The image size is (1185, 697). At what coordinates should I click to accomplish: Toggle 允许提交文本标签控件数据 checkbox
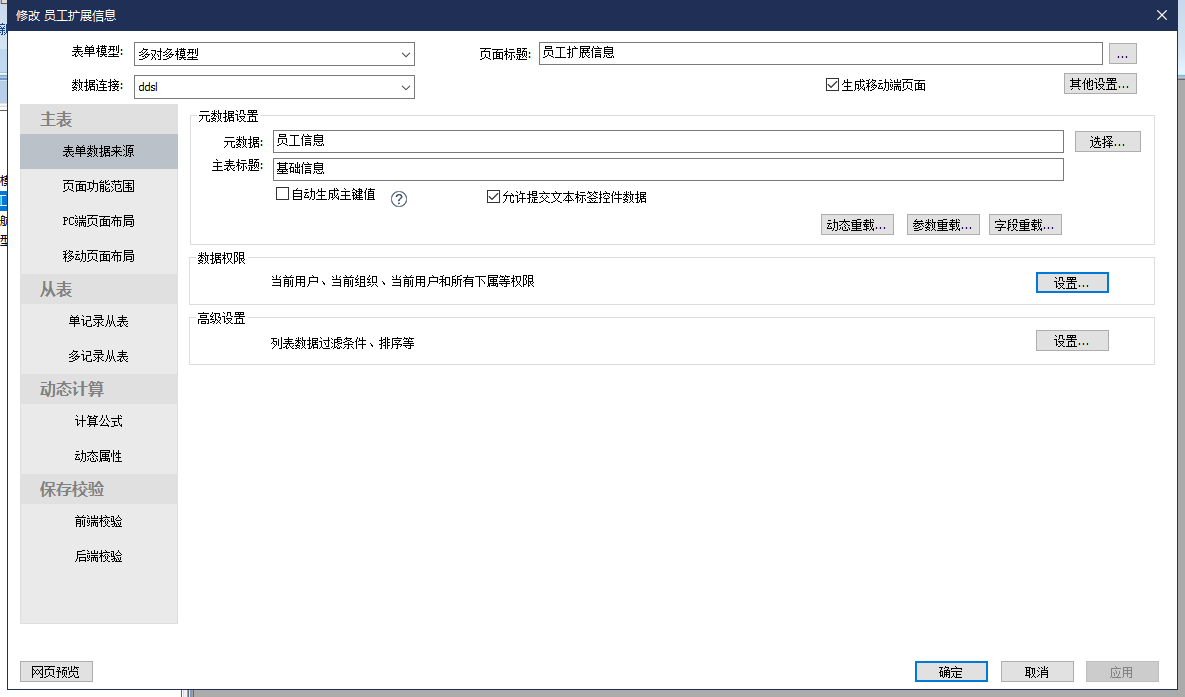[493, 197]
